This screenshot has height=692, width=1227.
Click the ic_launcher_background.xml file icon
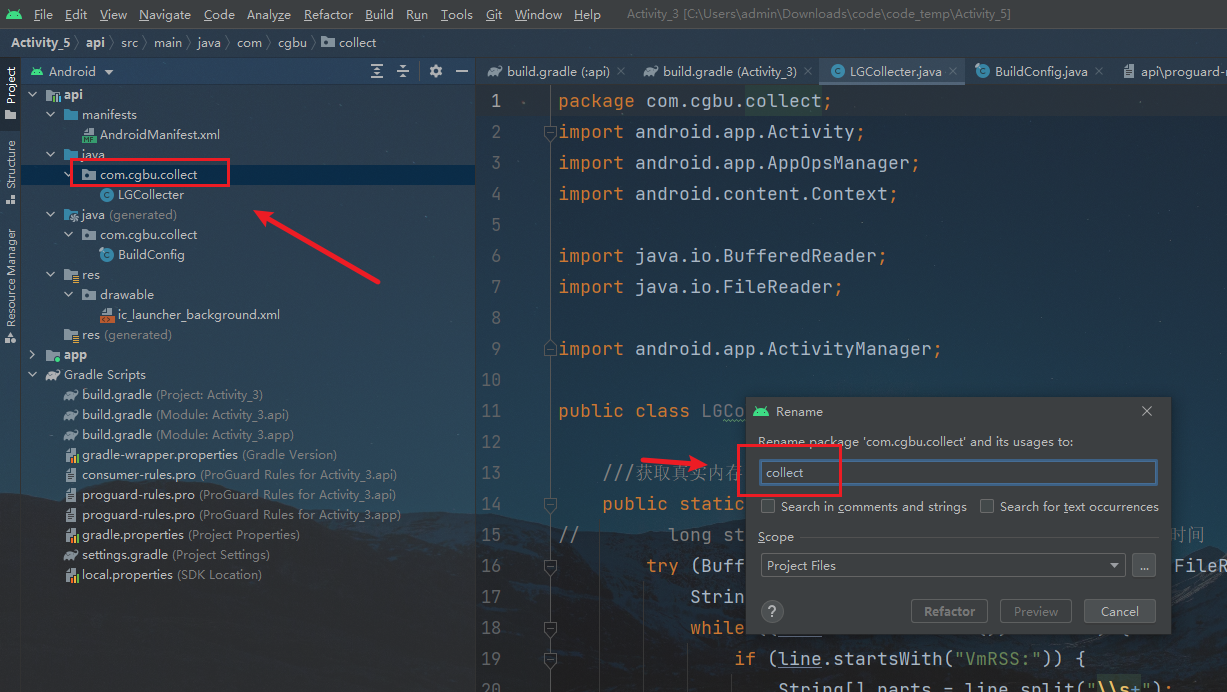click(107, 315)
